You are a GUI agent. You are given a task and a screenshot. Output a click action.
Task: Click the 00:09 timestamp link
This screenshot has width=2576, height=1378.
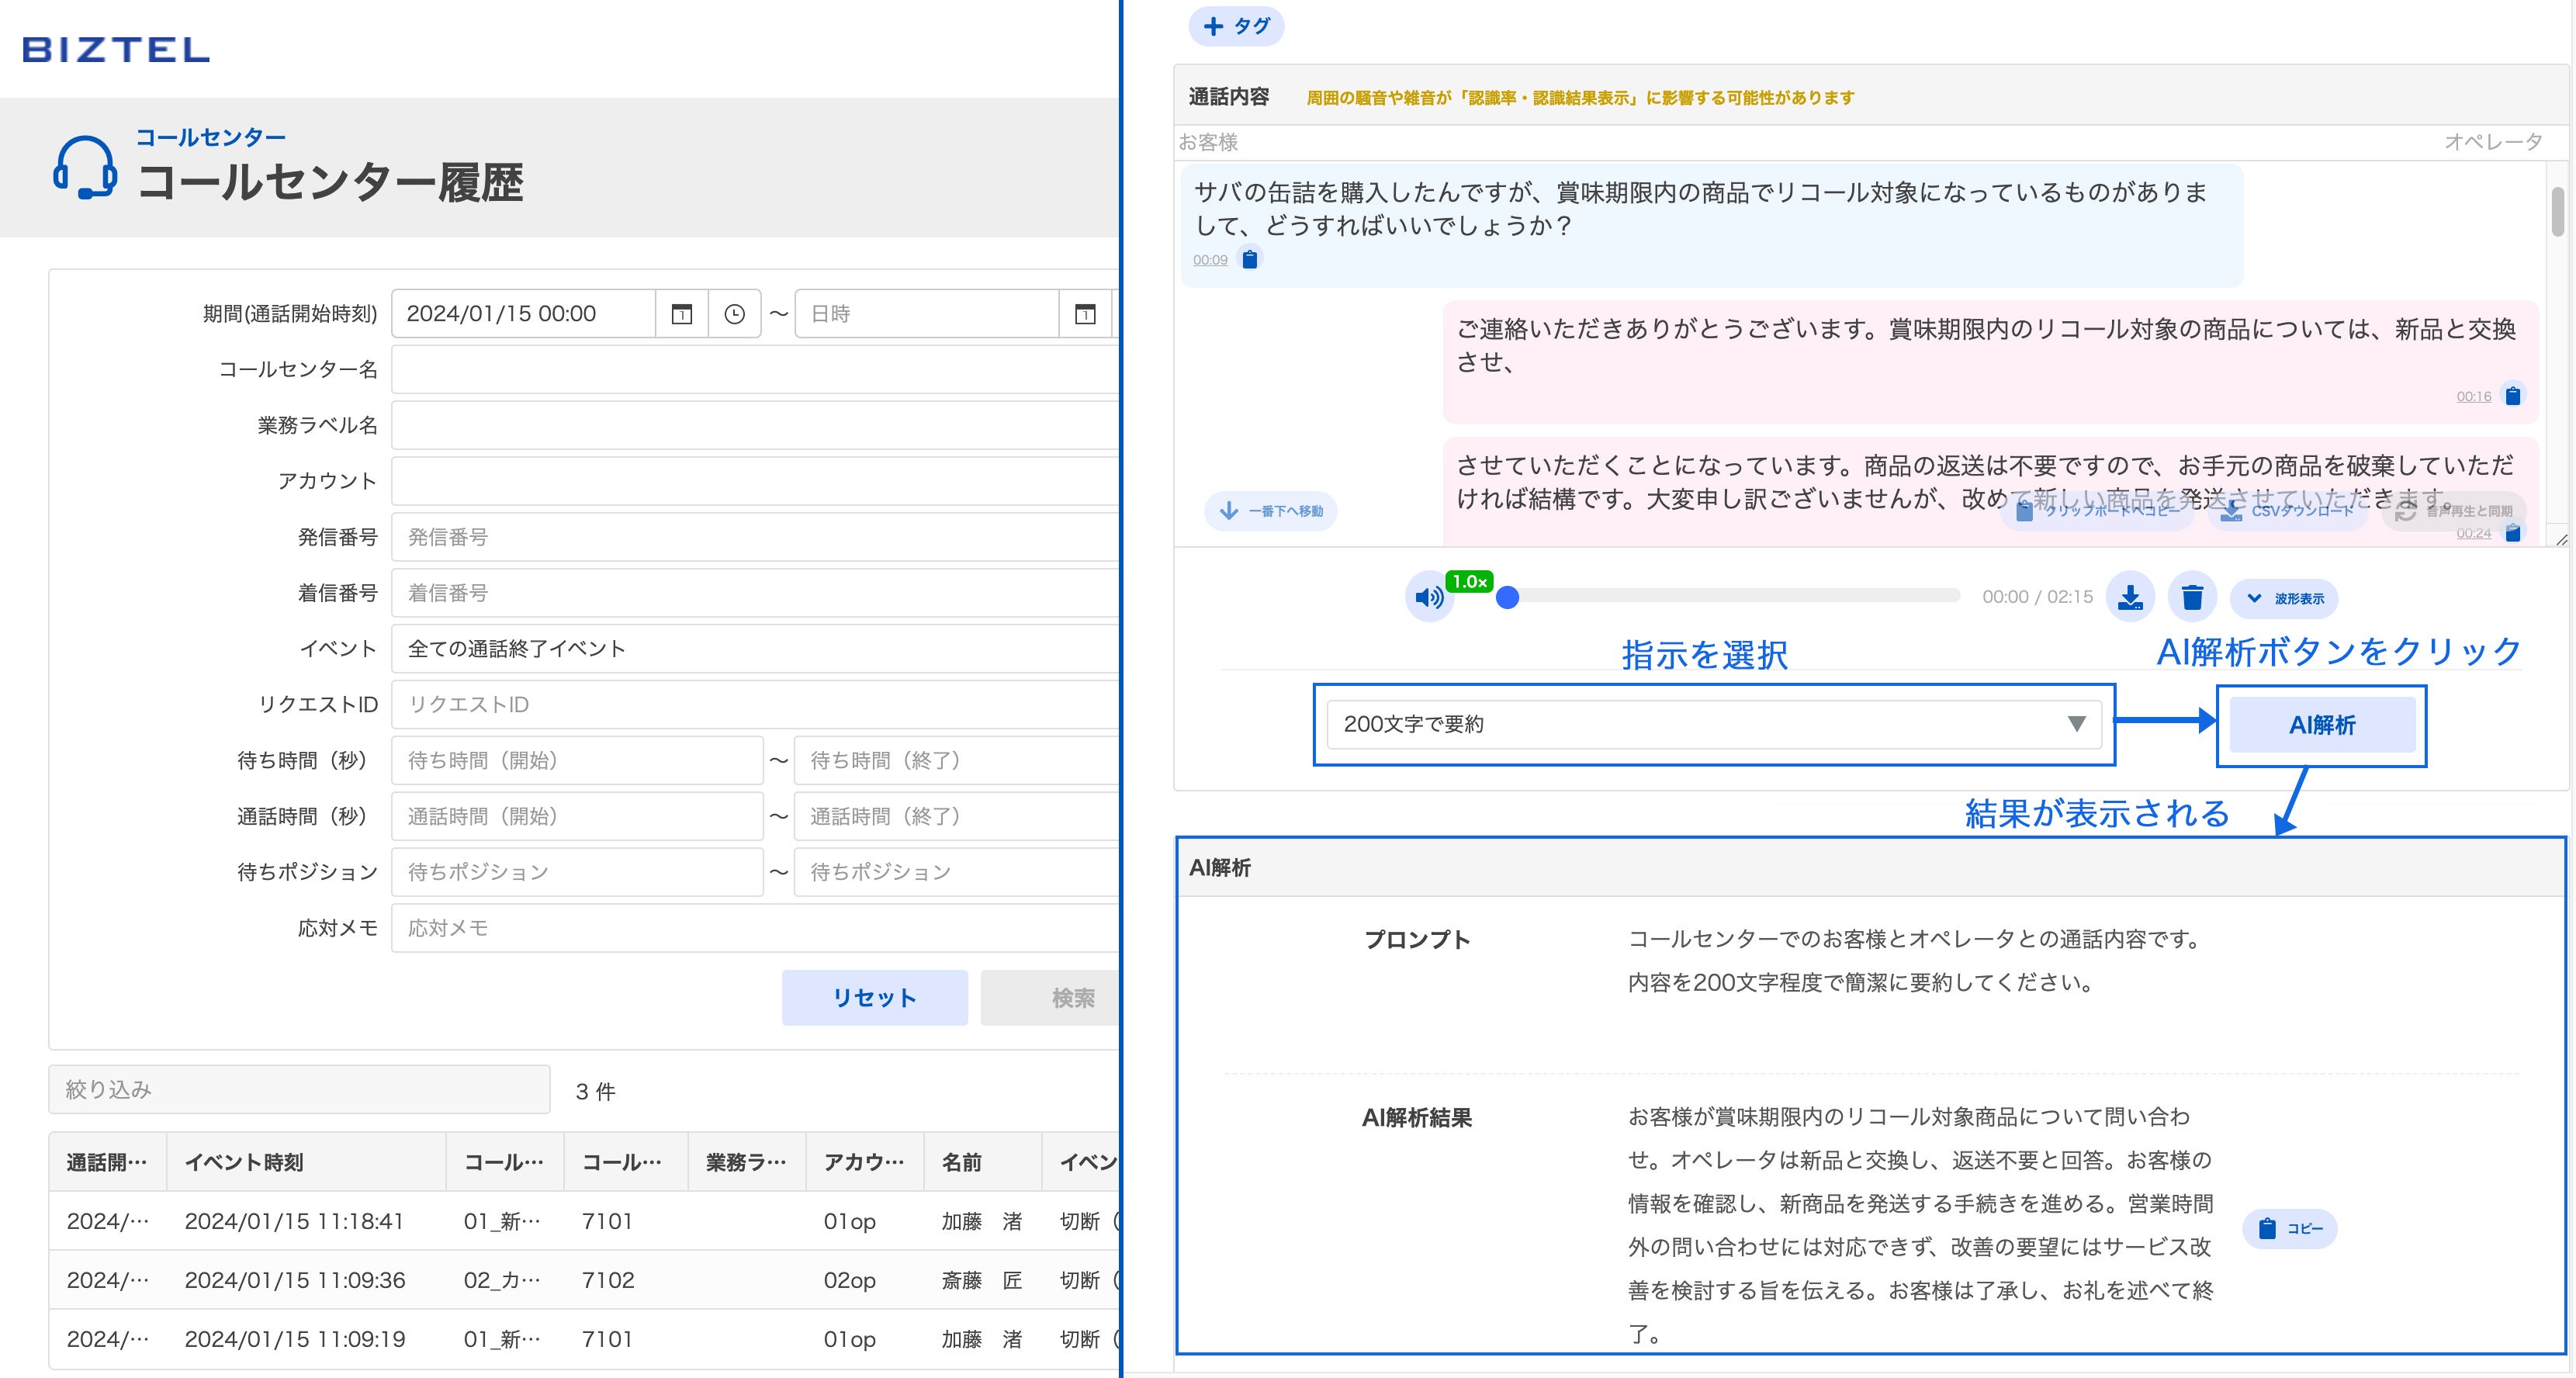(x=1210, y=260)
